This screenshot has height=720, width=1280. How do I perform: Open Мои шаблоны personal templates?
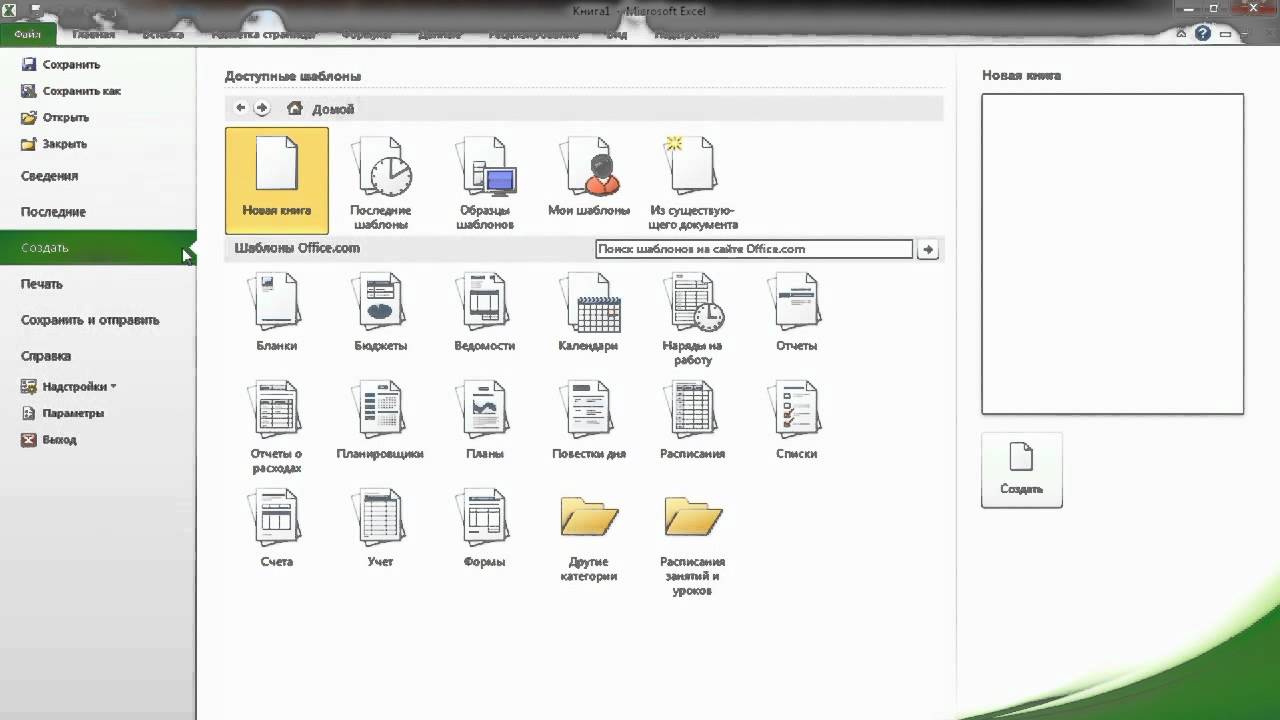click(x=589, y=177)
